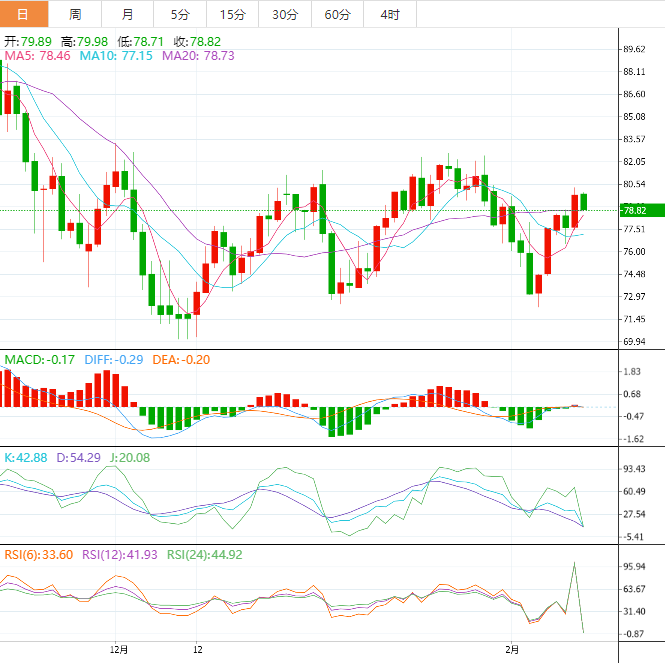Click the MA10 indicator label

pos(116,57)
